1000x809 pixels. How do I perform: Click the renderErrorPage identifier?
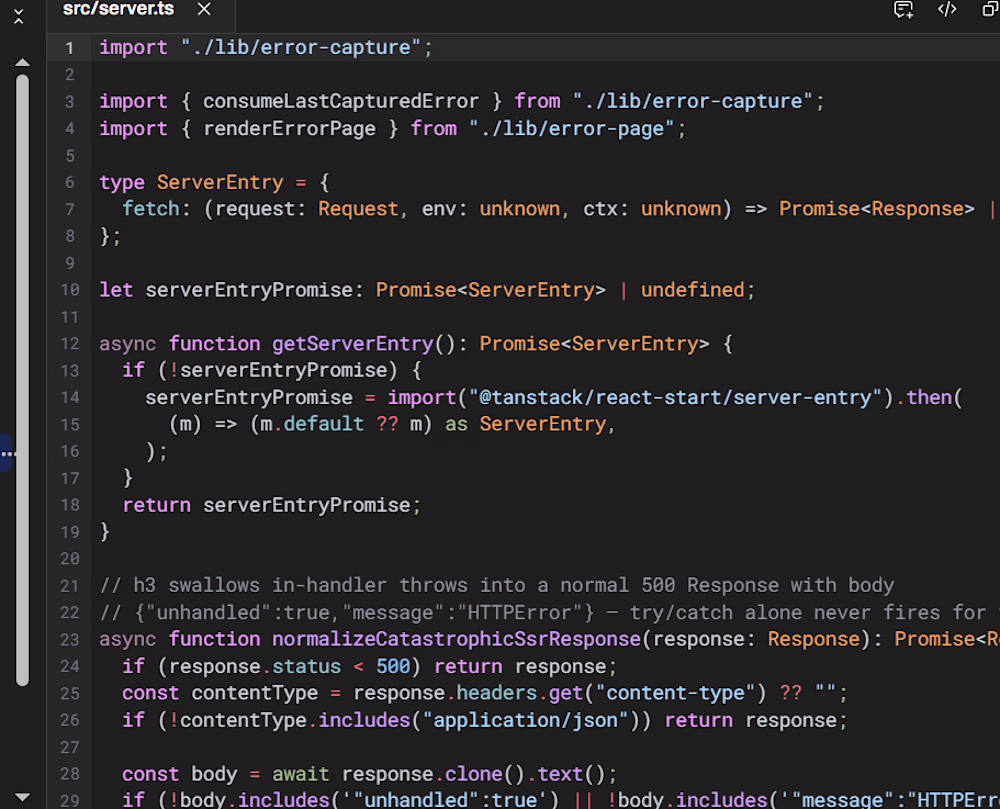[x=290, y=129]
